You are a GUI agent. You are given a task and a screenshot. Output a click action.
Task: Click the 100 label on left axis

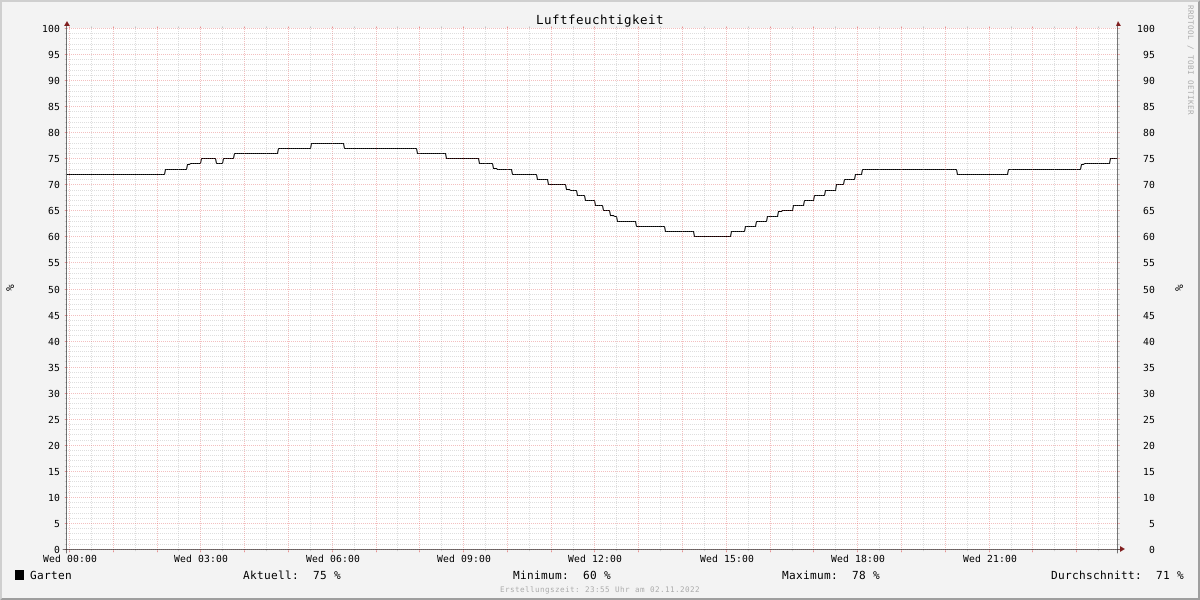51,28
